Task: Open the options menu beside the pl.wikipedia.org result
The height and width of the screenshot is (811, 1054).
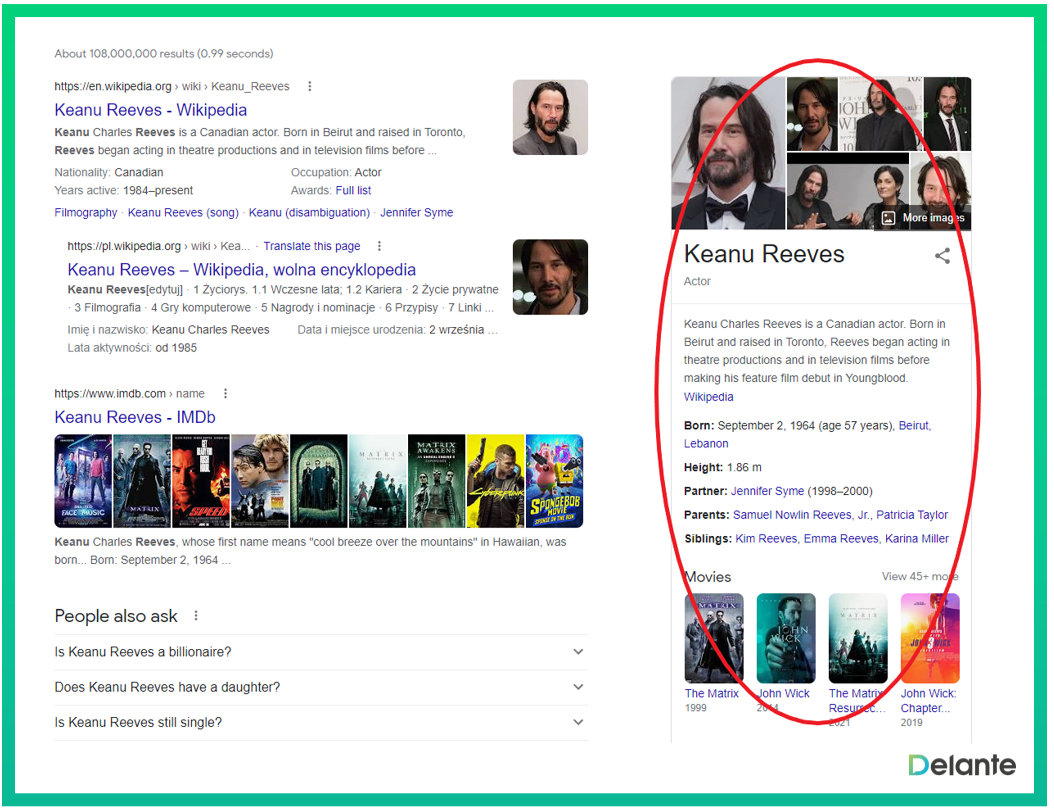Action: click(x=379, y=246)
